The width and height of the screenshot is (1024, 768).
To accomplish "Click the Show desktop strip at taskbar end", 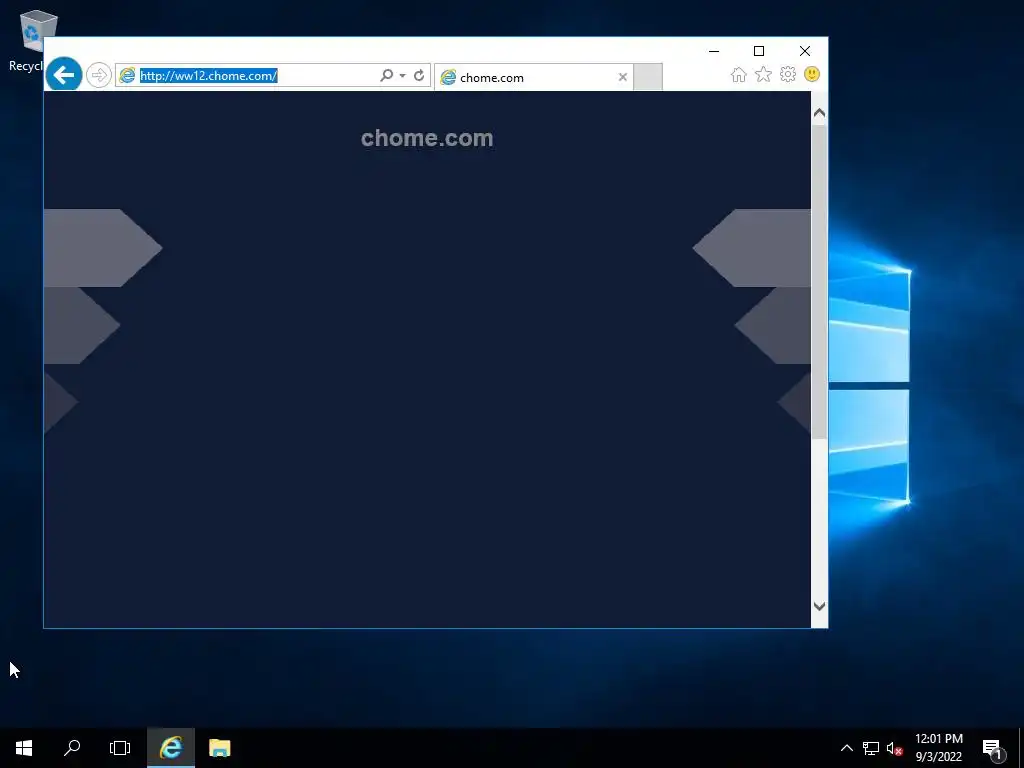I will pyautogui.click(x=1021, y=748).
